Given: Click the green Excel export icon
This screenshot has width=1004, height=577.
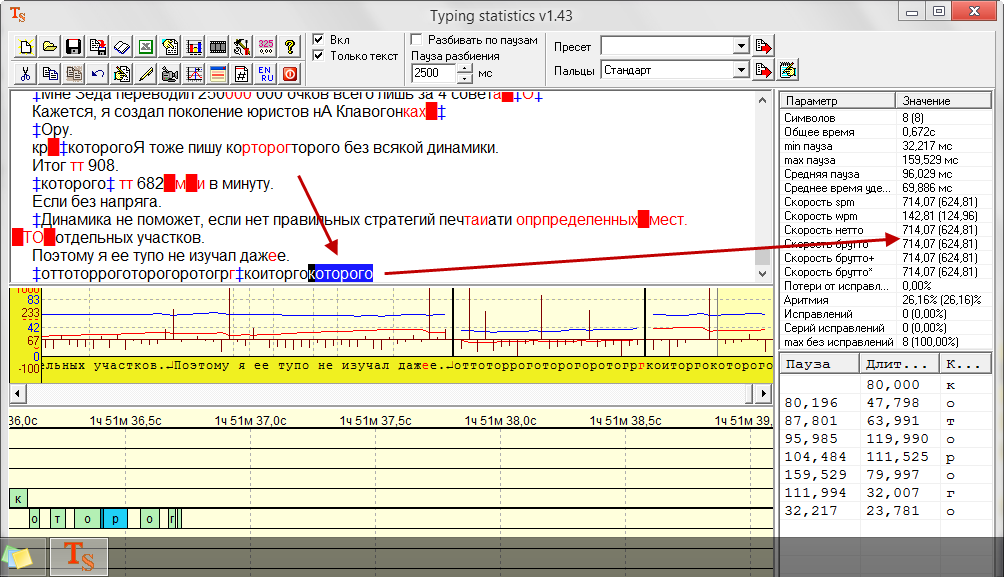Looking at the screenshot, I should (x=145, y=46).
